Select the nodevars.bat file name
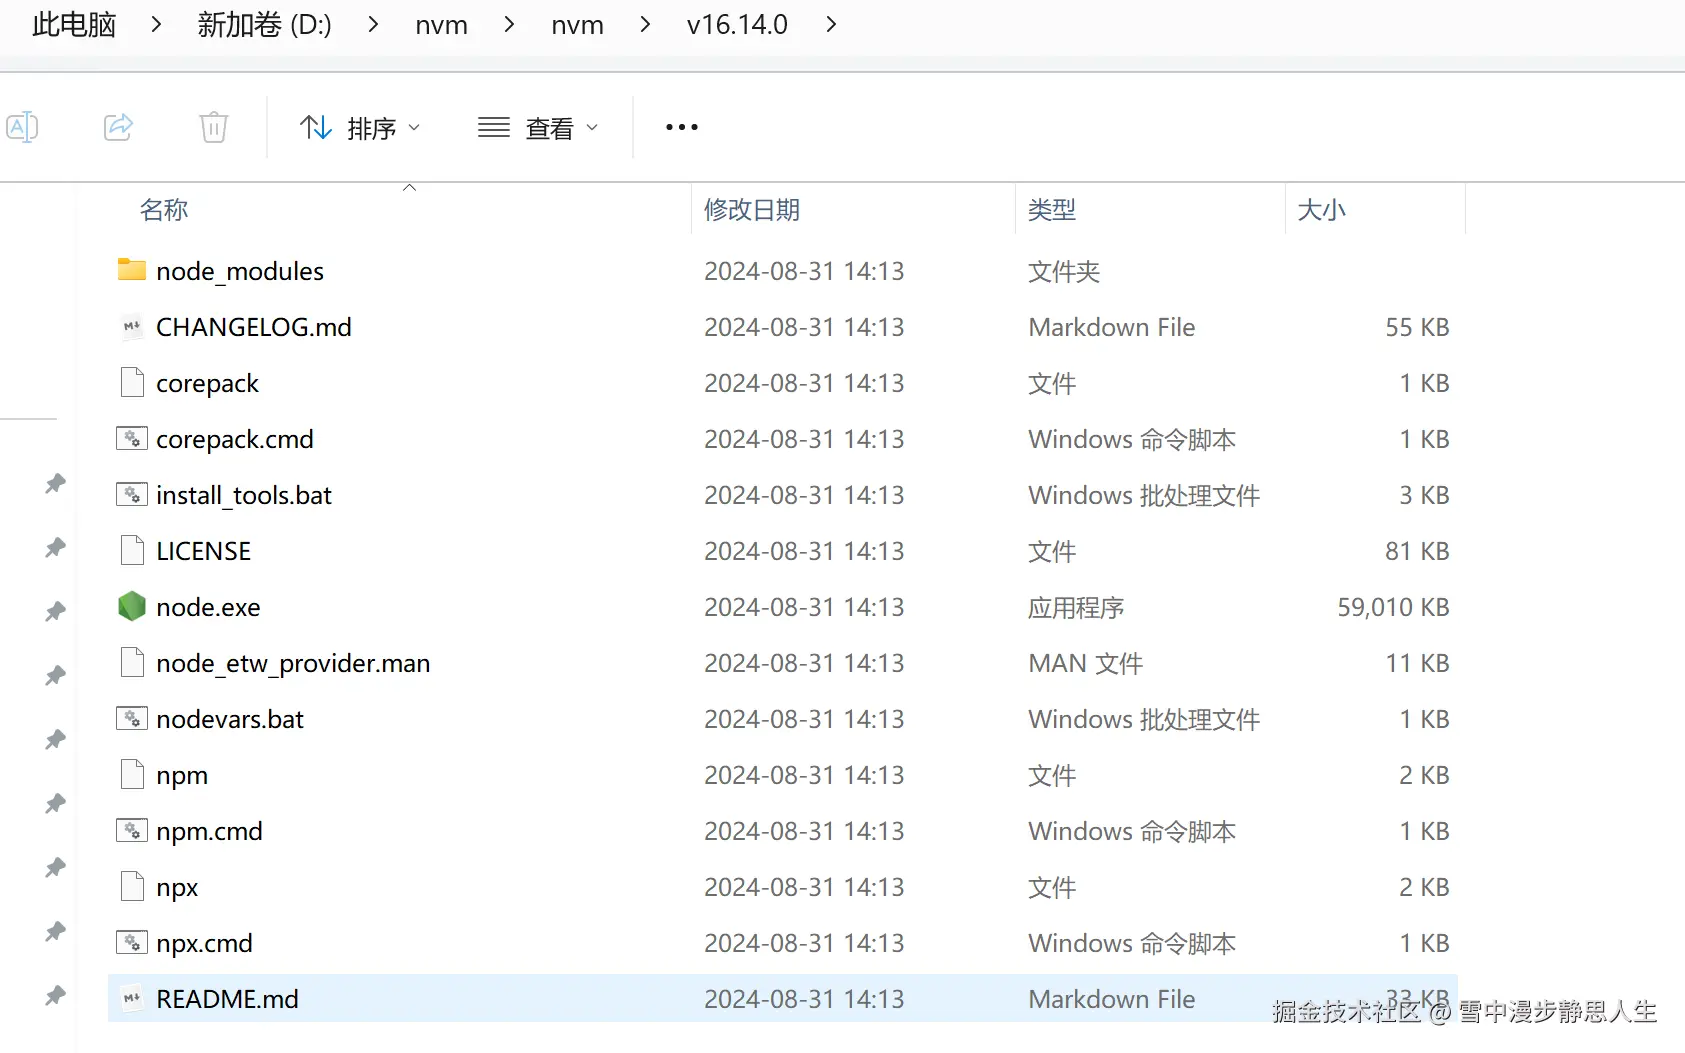 pyautogui.click(x=230, y=719)
